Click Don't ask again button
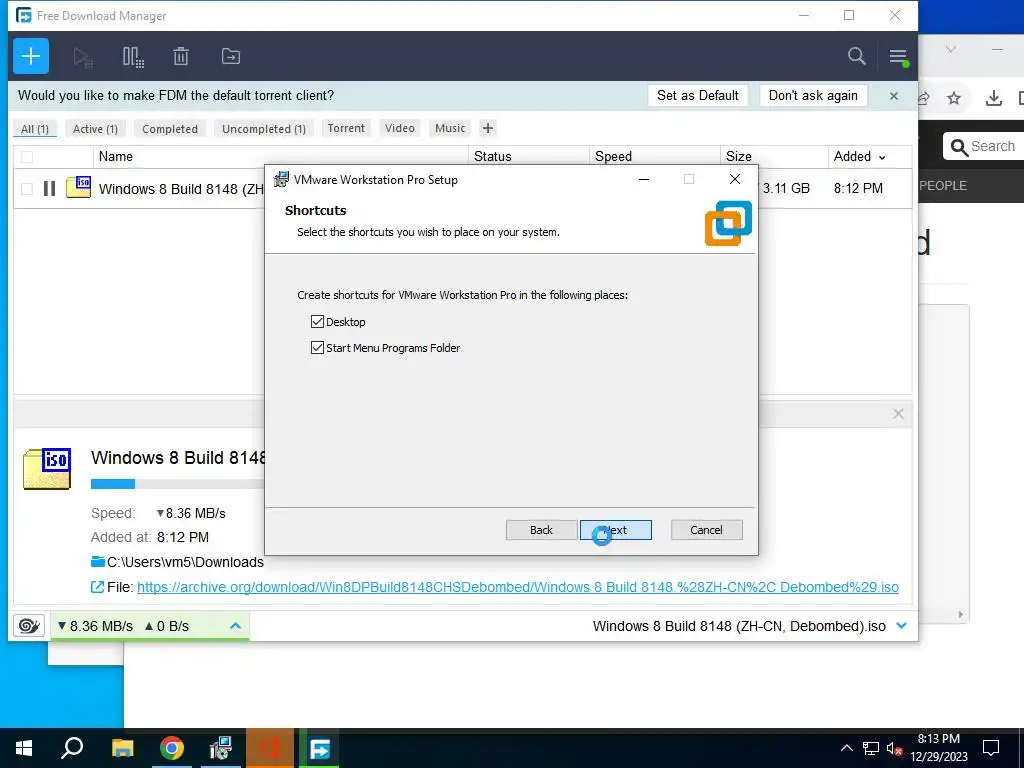This screenshot has height=768, width=1024. pyautogui.click(x=813, y=95)
